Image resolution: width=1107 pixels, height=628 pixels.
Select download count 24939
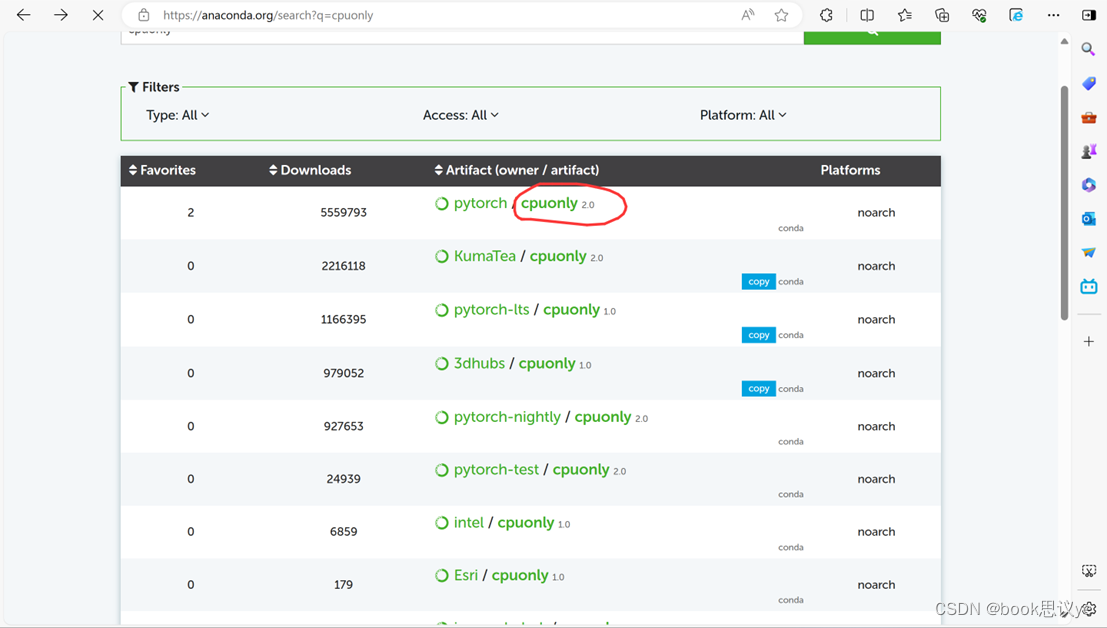pos(343,479)
